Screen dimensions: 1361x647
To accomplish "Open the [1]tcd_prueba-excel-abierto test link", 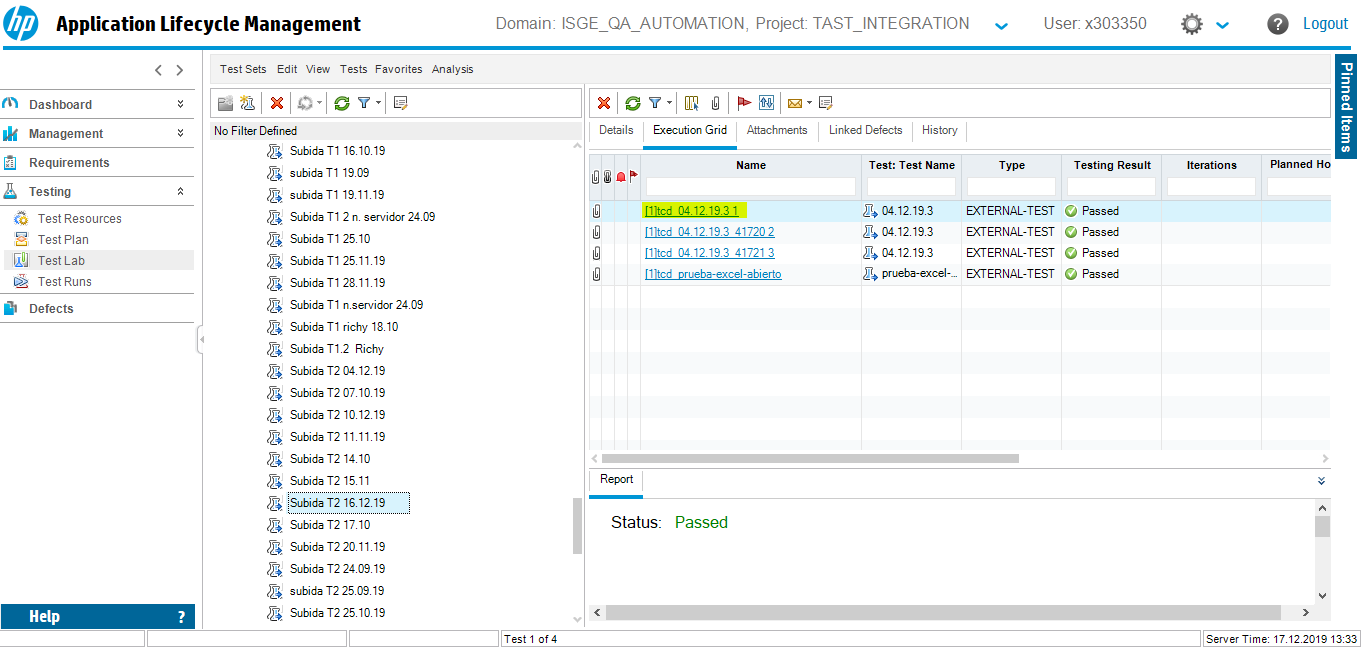I will pos(713,274).
